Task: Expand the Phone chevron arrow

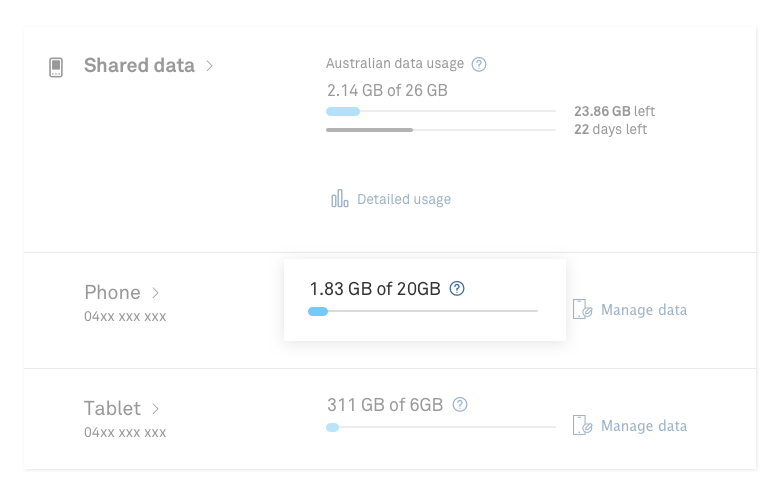Action: click(x=155, y=293)
